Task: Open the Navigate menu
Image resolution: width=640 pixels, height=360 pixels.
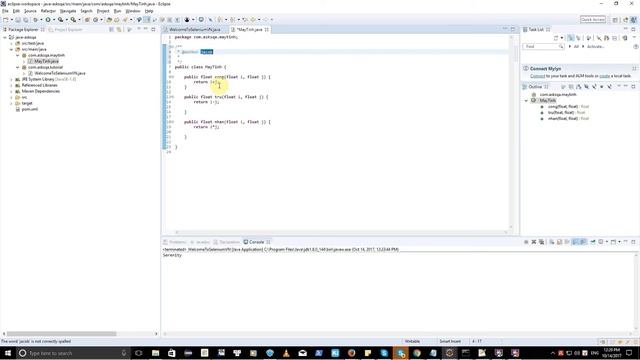Action: pyautogui.click(x=68, y=11)
